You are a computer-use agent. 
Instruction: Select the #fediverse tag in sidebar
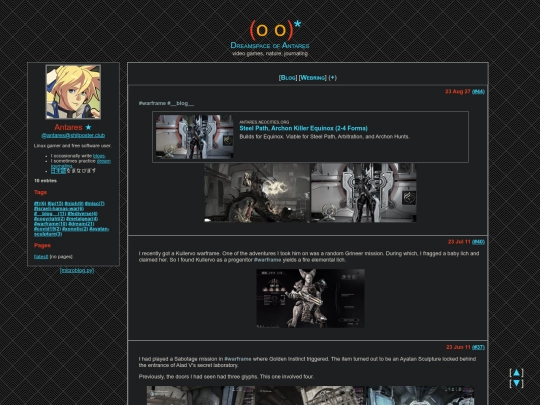coord(82,214)
